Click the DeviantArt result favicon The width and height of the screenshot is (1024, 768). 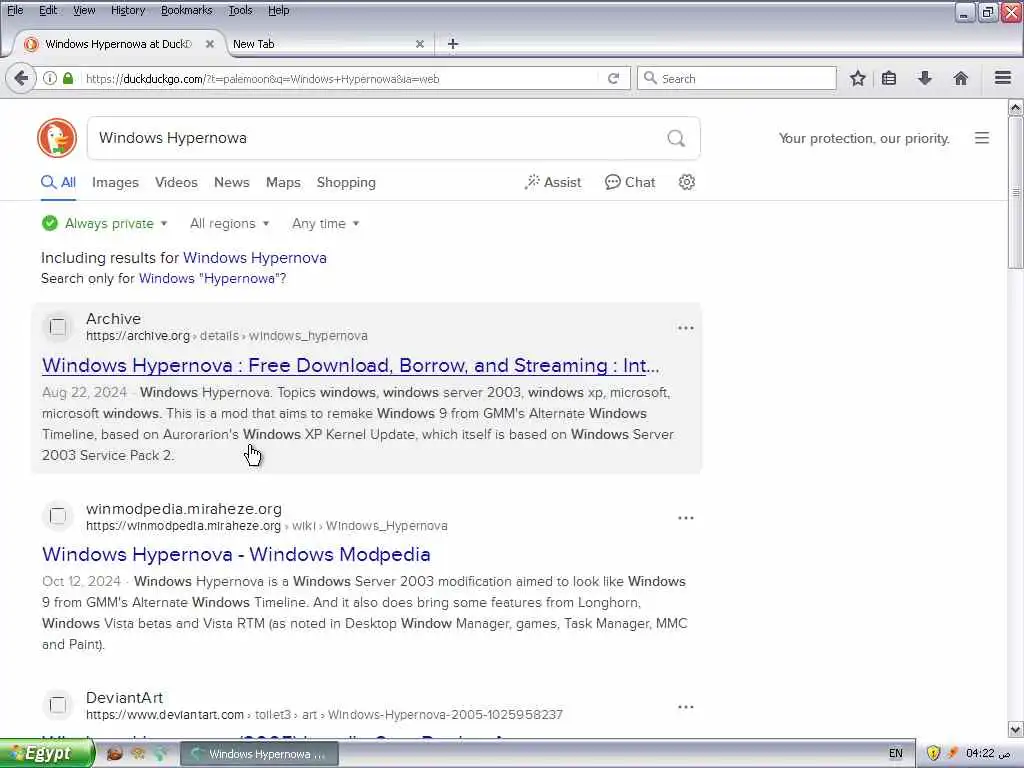(57, 705)
